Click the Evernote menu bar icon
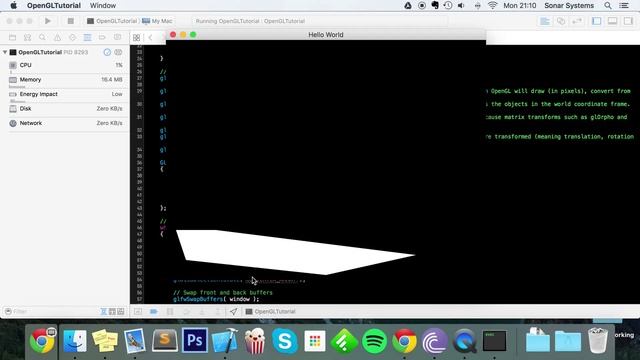The image size is (640, 360). 435,6
